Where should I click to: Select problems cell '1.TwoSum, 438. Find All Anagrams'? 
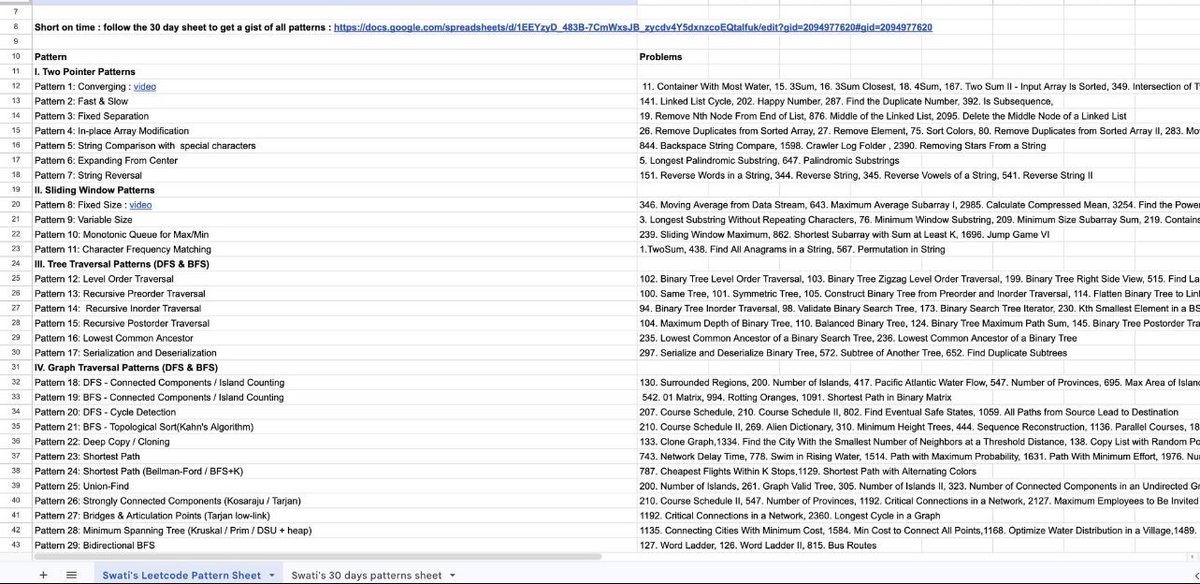(x=918, y=248)
